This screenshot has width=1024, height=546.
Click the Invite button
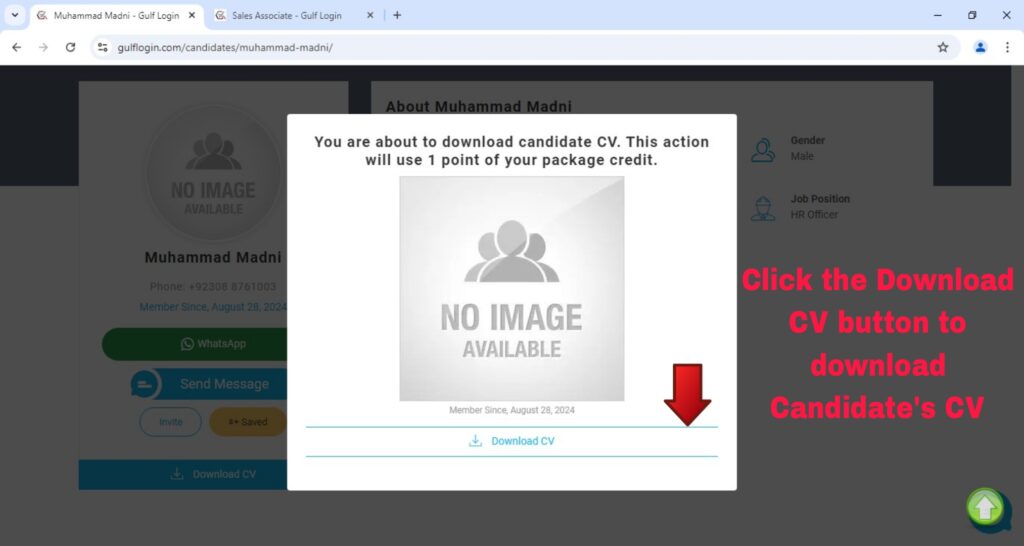tap(170, 422)
